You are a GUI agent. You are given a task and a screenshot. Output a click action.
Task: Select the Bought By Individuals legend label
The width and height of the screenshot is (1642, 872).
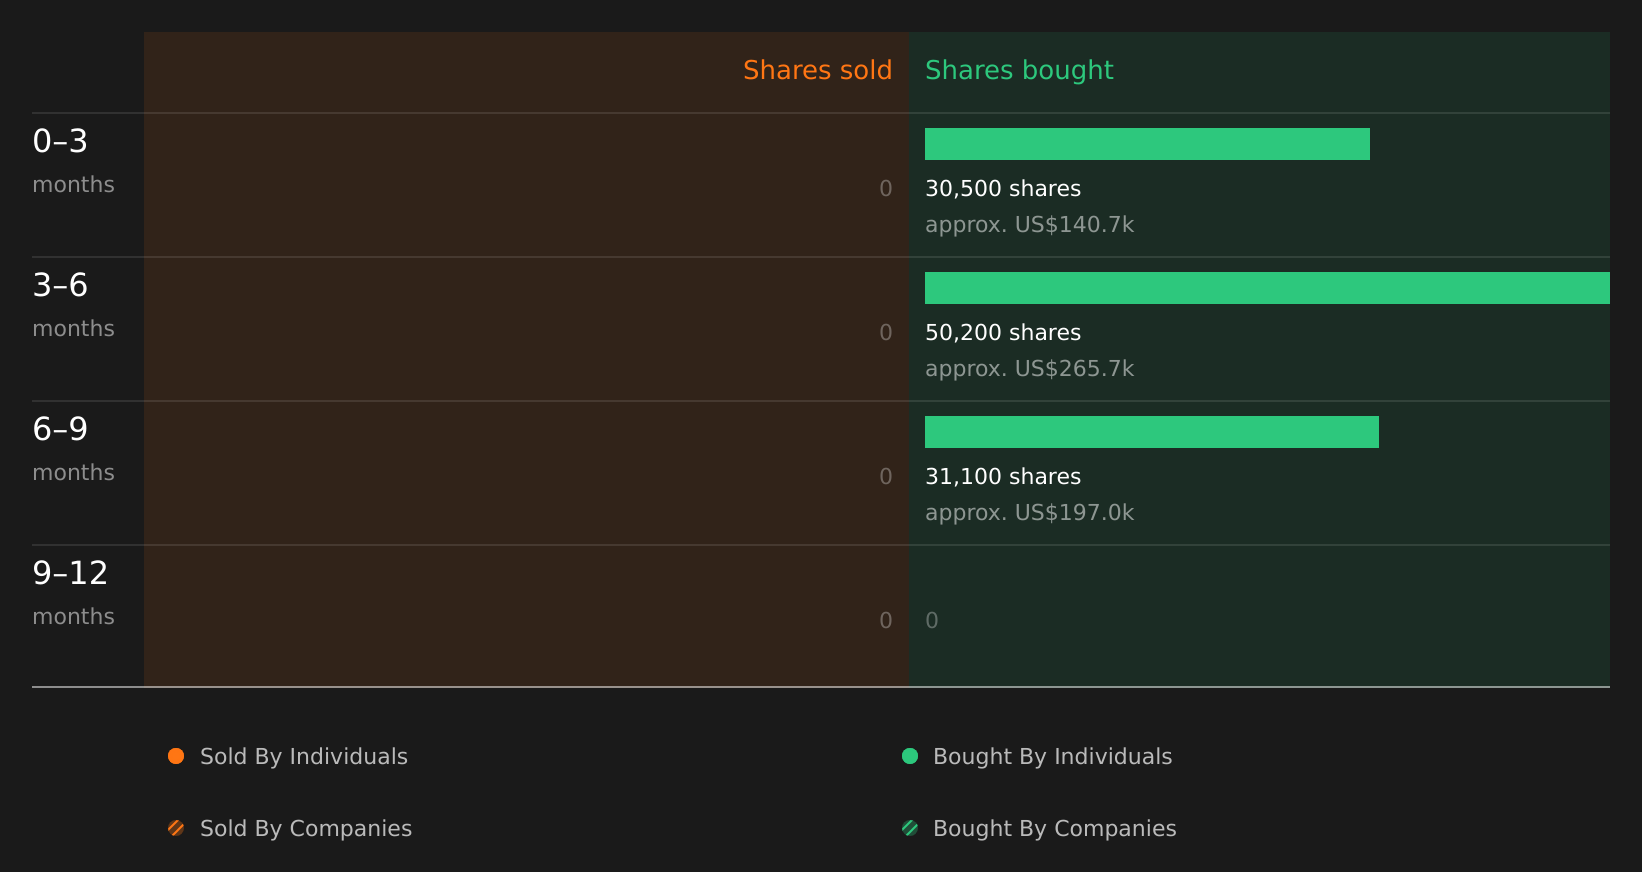[1053, 757]
